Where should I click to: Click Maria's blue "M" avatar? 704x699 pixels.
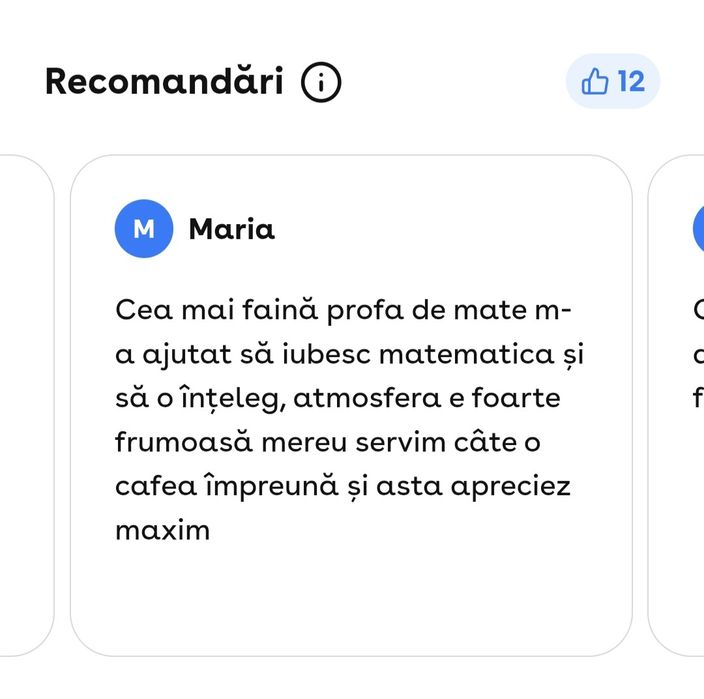click(144, 229)
